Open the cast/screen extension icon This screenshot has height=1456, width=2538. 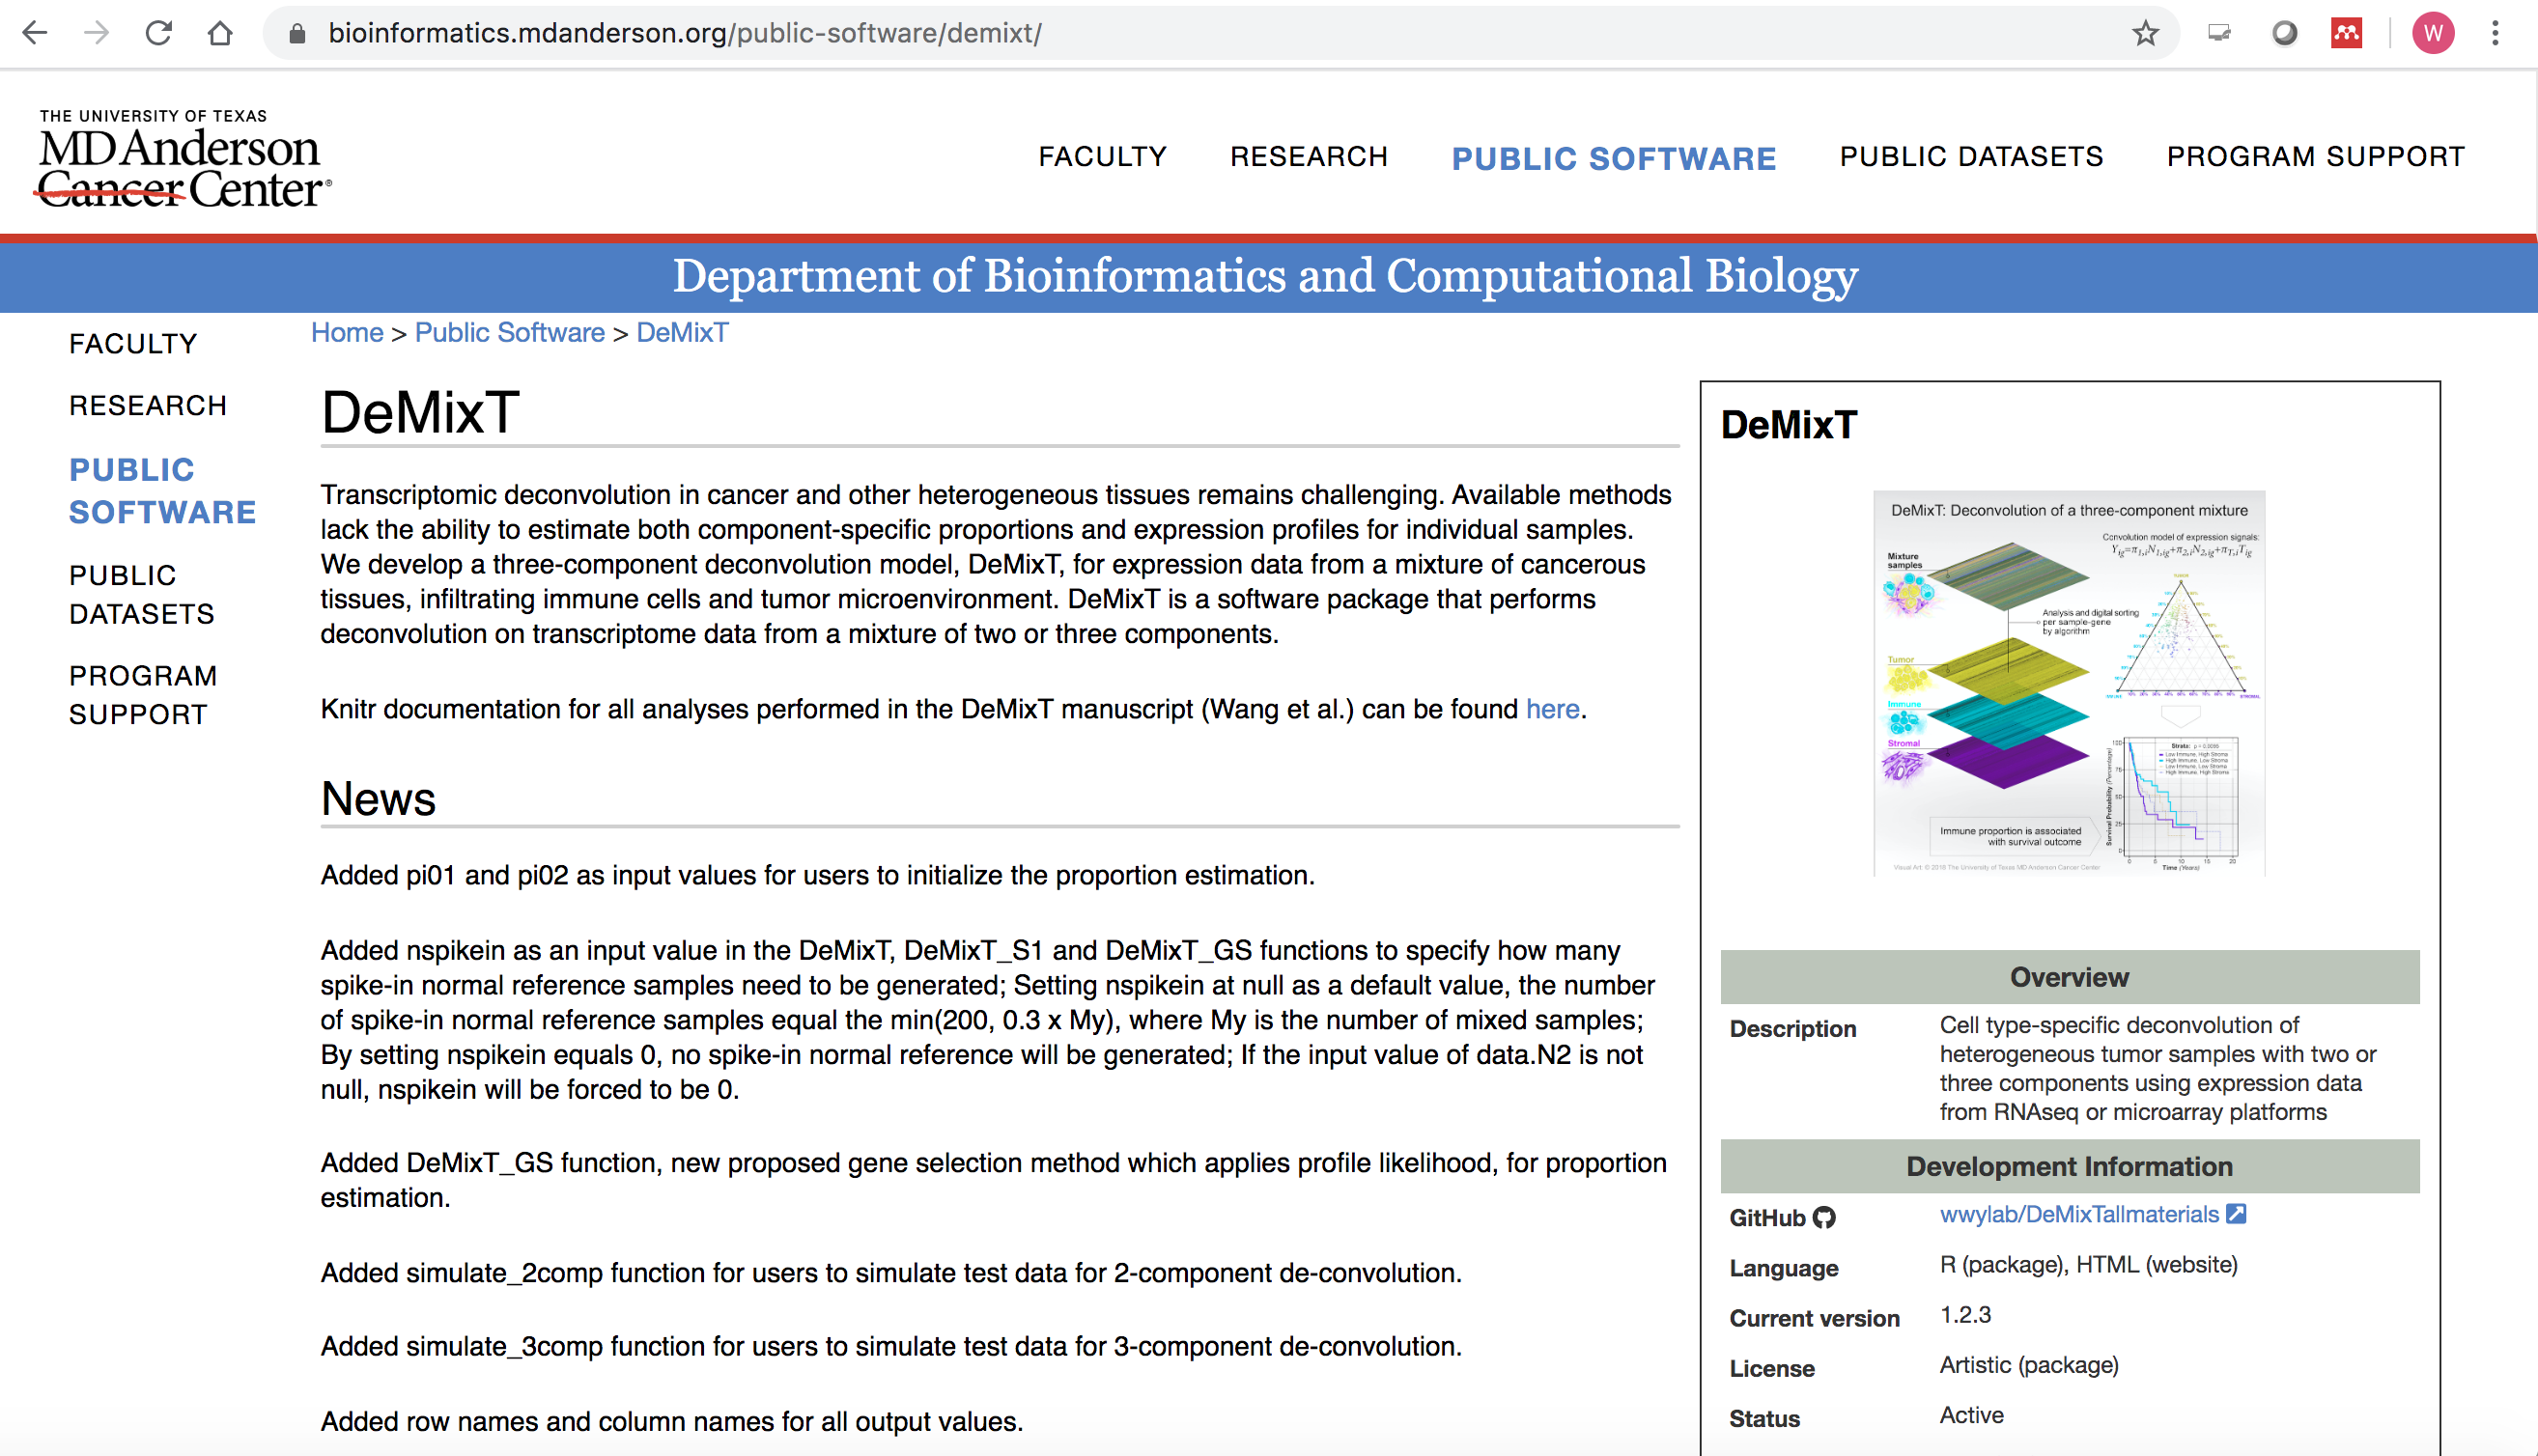[2219, 33]
